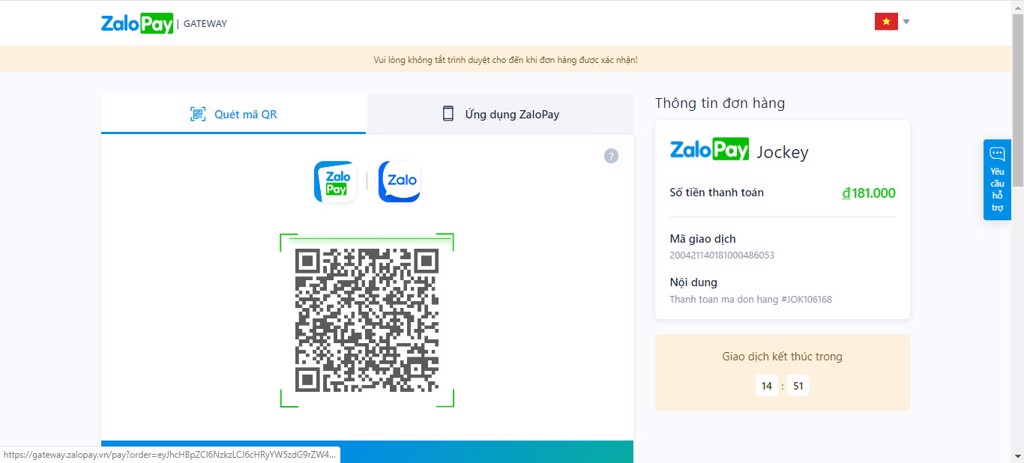Click the payment QR code
The height and width of the screenshot is (463, 1024).
[x=366, y=320]
